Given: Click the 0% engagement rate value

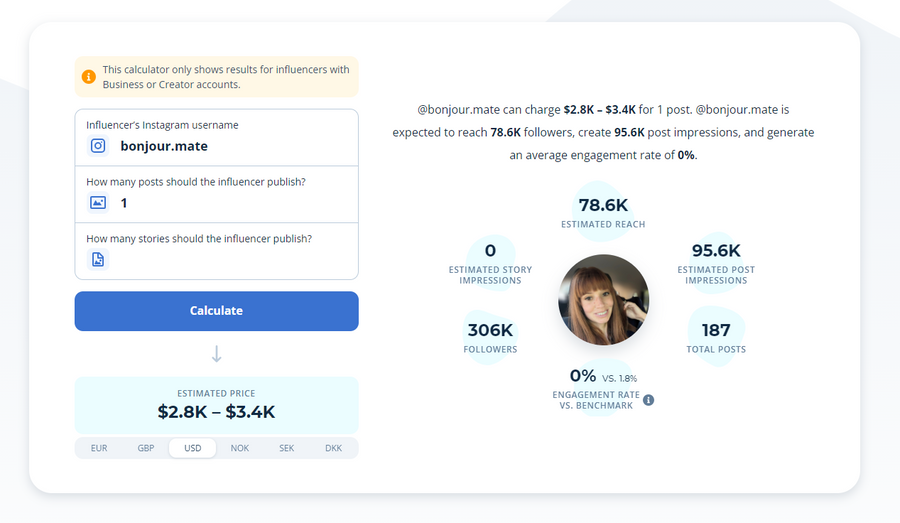Looking at the screenshot, I should click(583, 375).
